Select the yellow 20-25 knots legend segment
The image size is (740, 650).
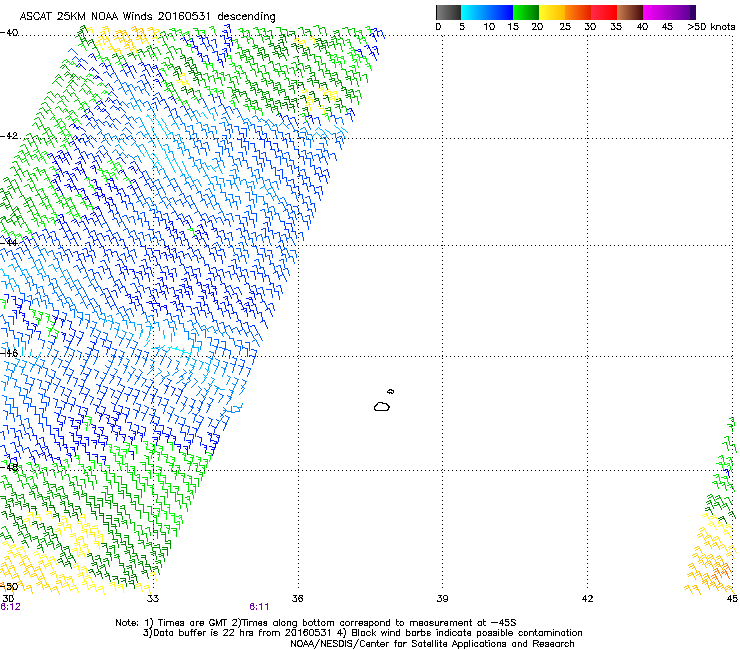552,12
